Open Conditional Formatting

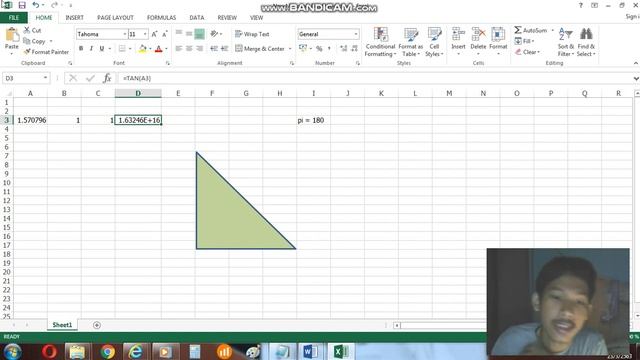(380, 42)
